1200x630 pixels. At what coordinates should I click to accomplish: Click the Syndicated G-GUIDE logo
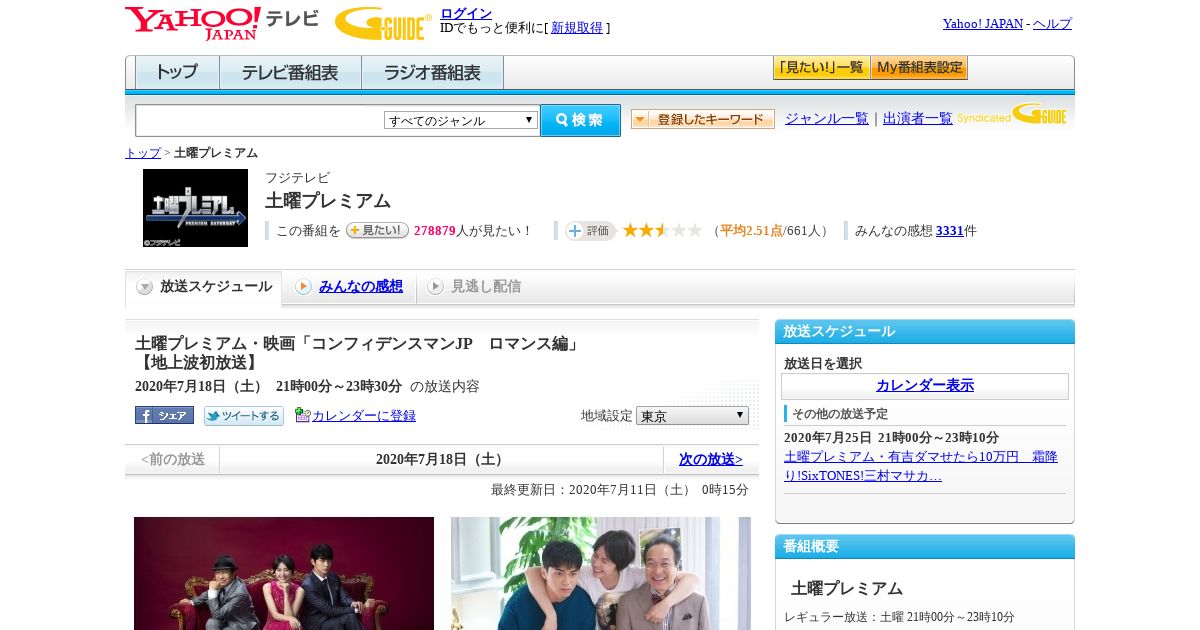pyautogui.click(x=1012, y=114)
